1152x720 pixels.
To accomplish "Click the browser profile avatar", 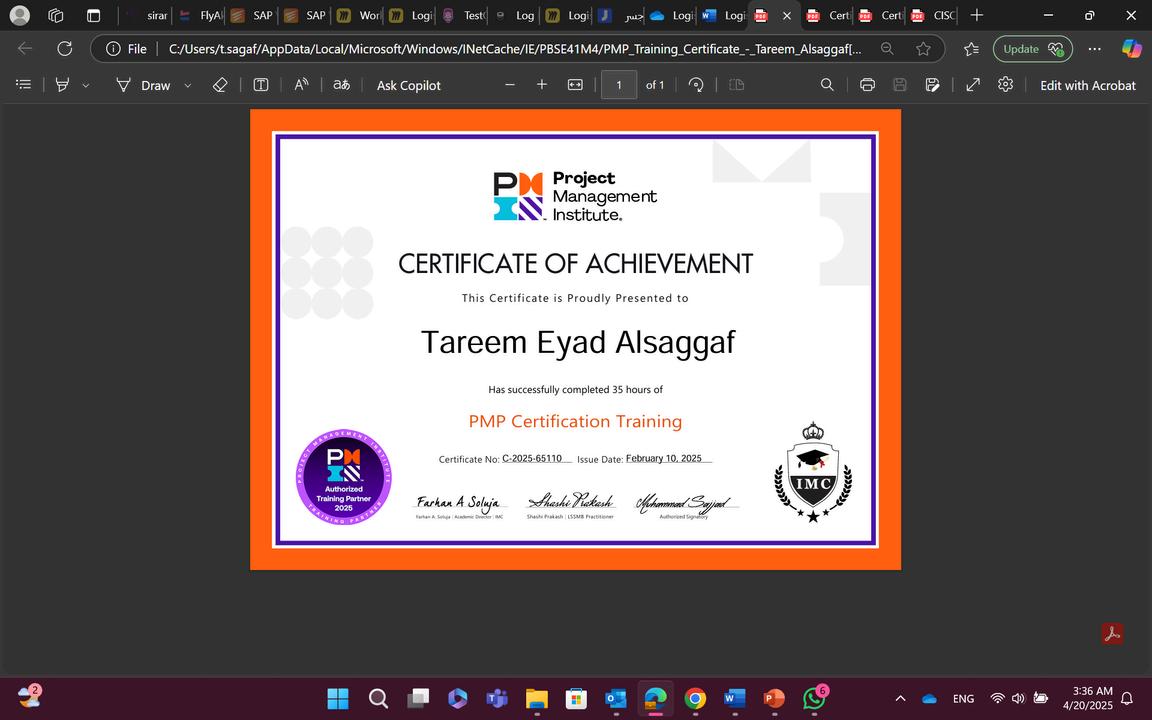I will point(20,15).
